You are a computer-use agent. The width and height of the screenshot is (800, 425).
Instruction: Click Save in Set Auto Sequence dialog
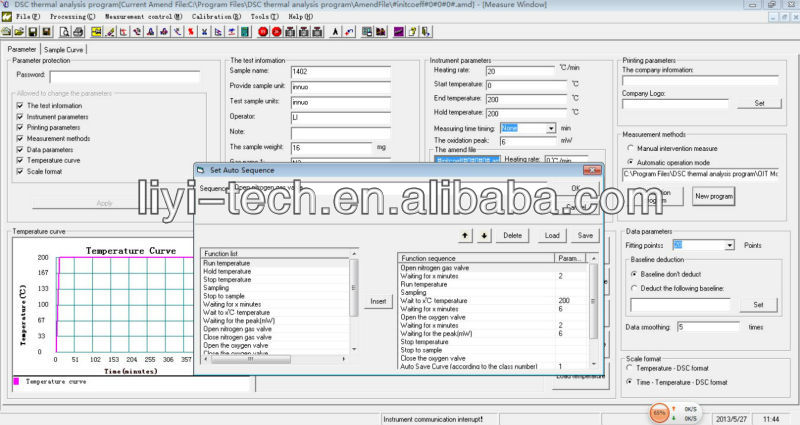pos(585,235)
